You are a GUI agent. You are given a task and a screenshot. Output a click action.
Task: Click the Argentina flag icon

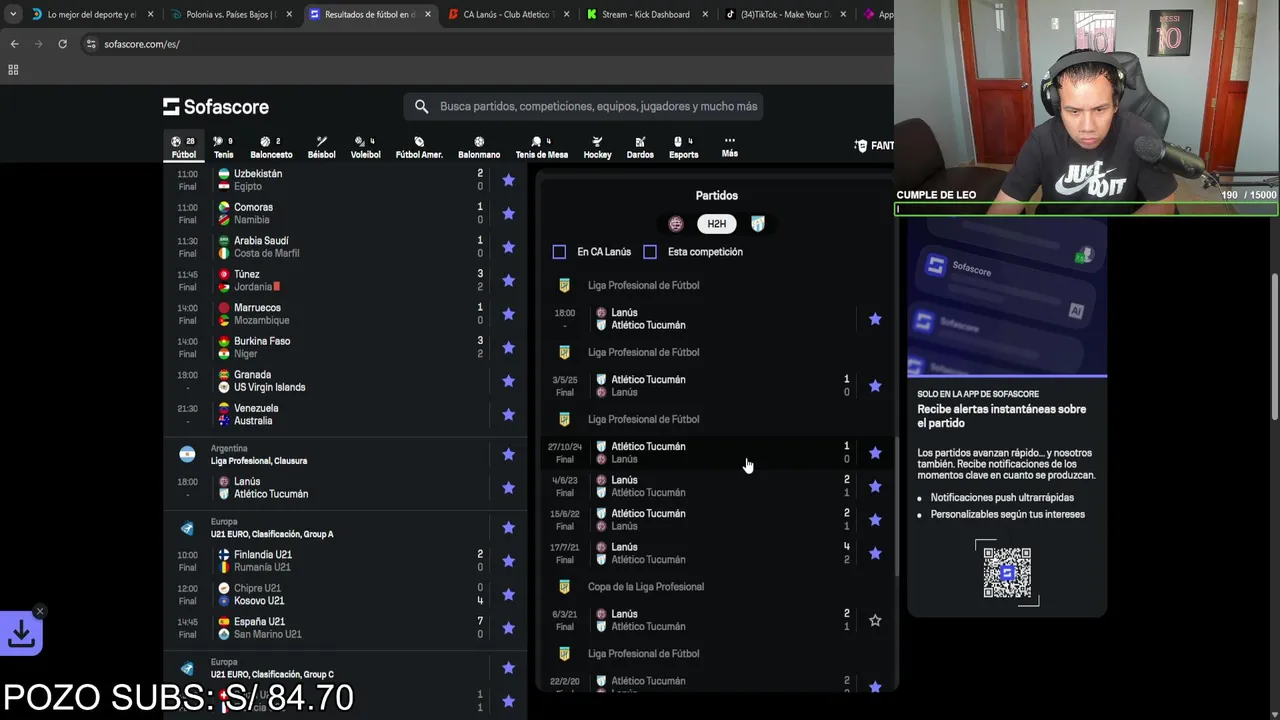pos(187,454)
